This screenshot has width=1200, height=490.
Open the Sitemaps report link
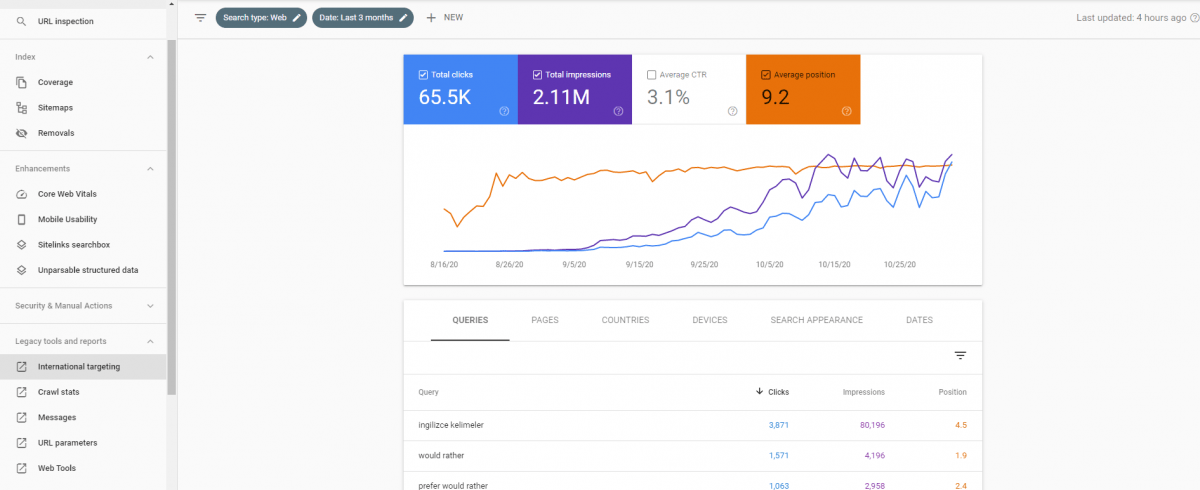click(x=84, y=107)
